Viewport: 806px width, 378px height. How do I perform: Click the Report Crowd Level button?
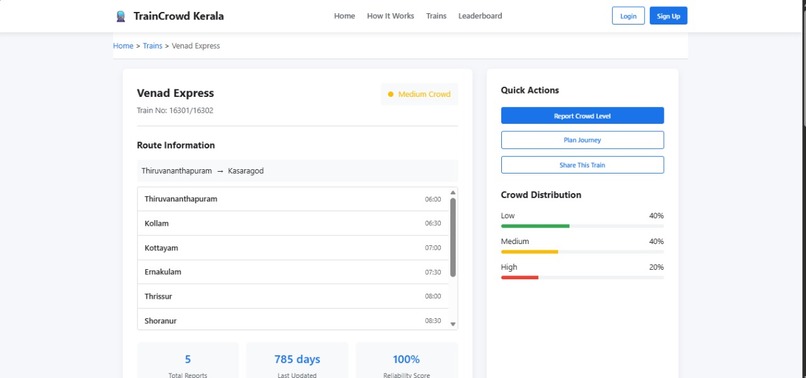(582, 116)
